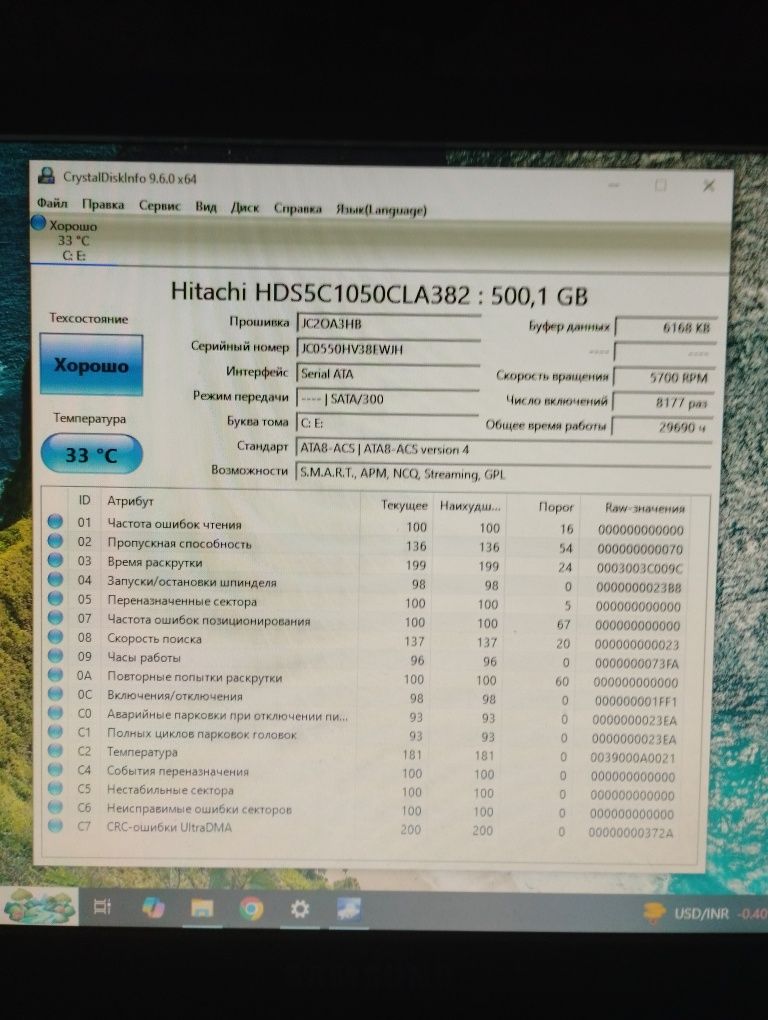Click the Буква тома field C: E:
Viewport: 768px width, 1020px height.
pos(388,423)
